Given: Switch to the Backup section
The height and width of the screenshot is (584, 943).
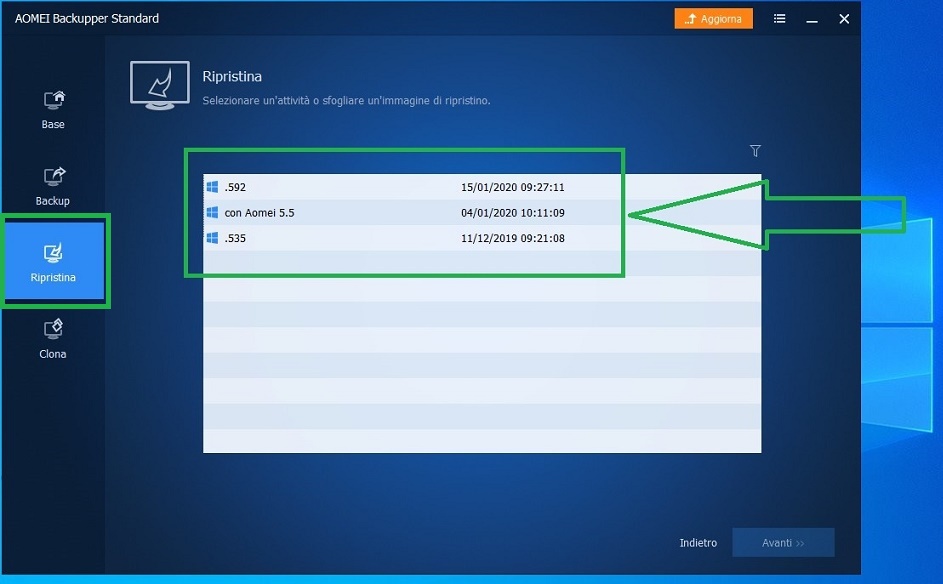Looking at the screenshot, I should point(53,186).
